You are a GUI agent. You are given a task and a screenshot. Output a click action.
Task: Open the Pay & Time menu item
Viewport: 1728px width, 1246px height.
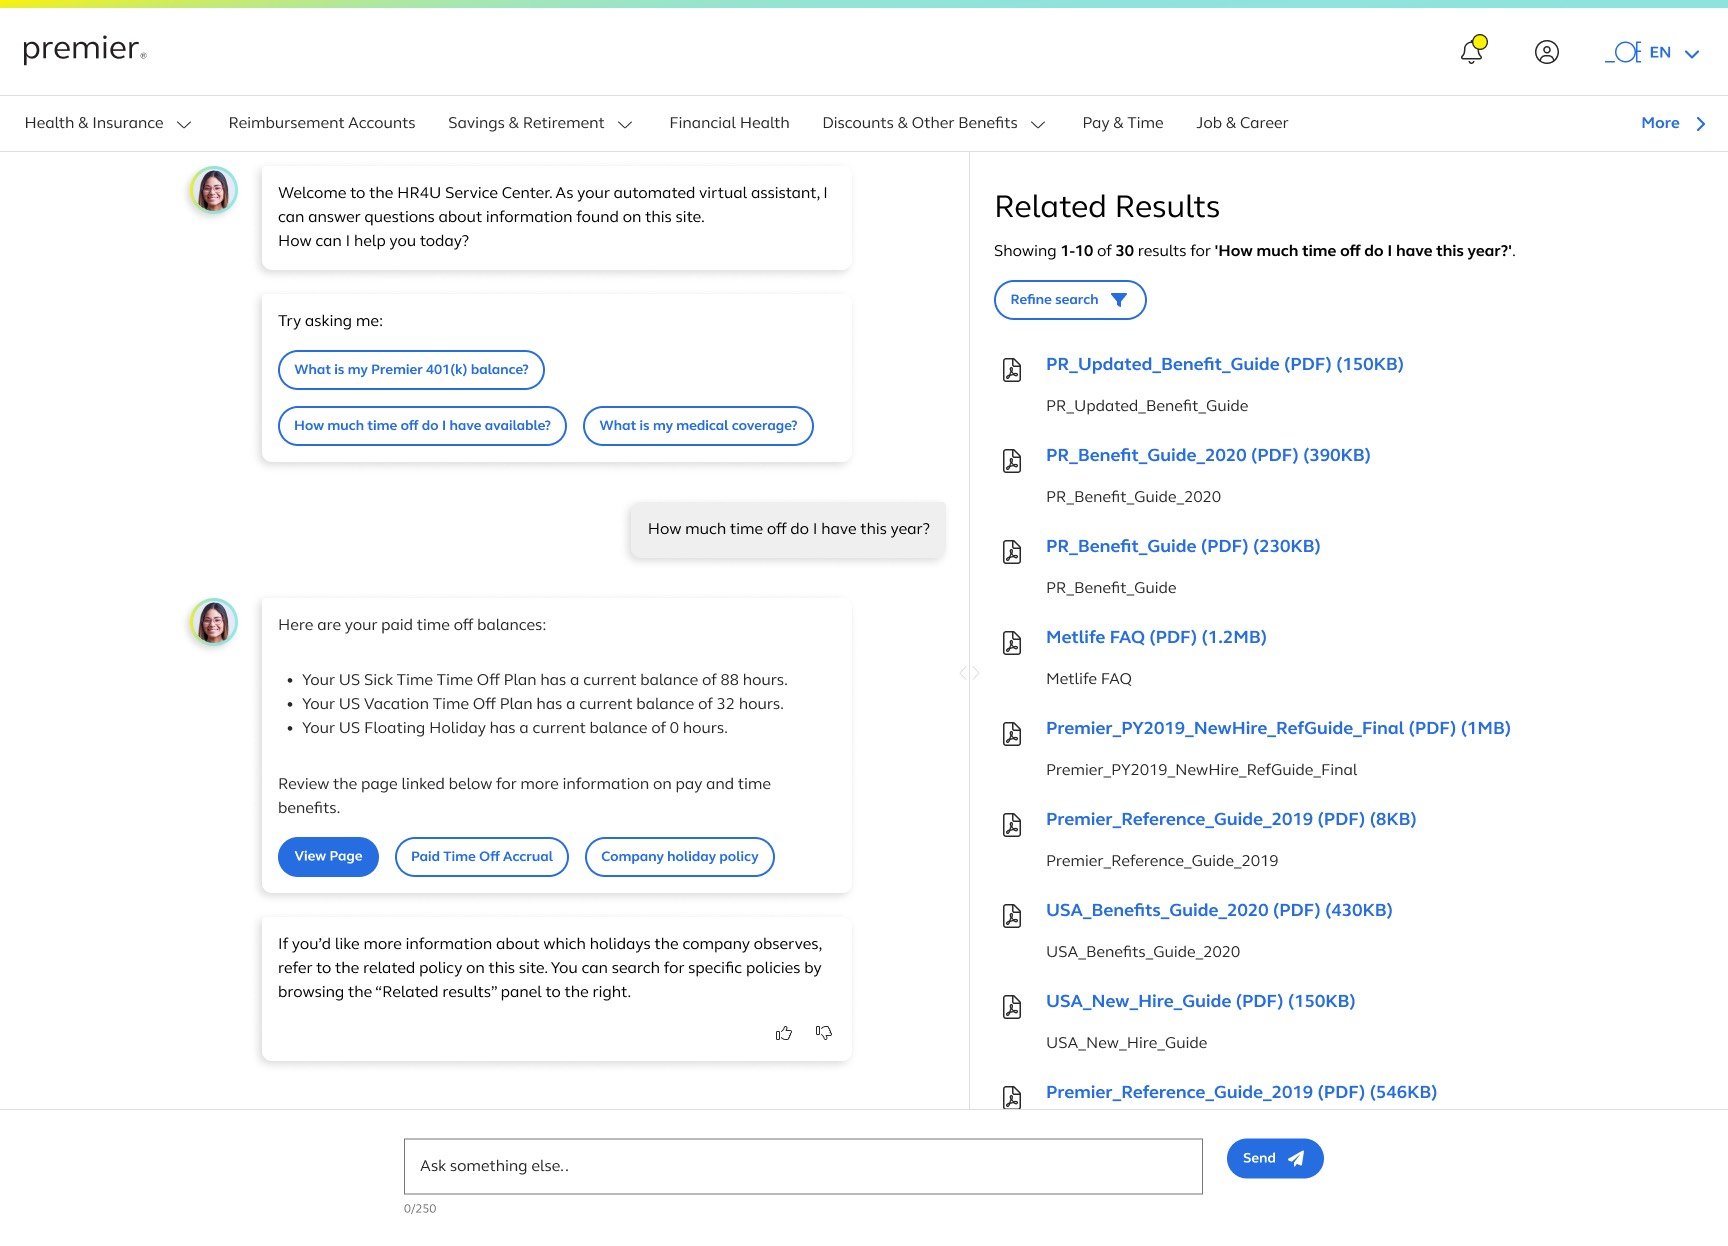[1122, 123]
